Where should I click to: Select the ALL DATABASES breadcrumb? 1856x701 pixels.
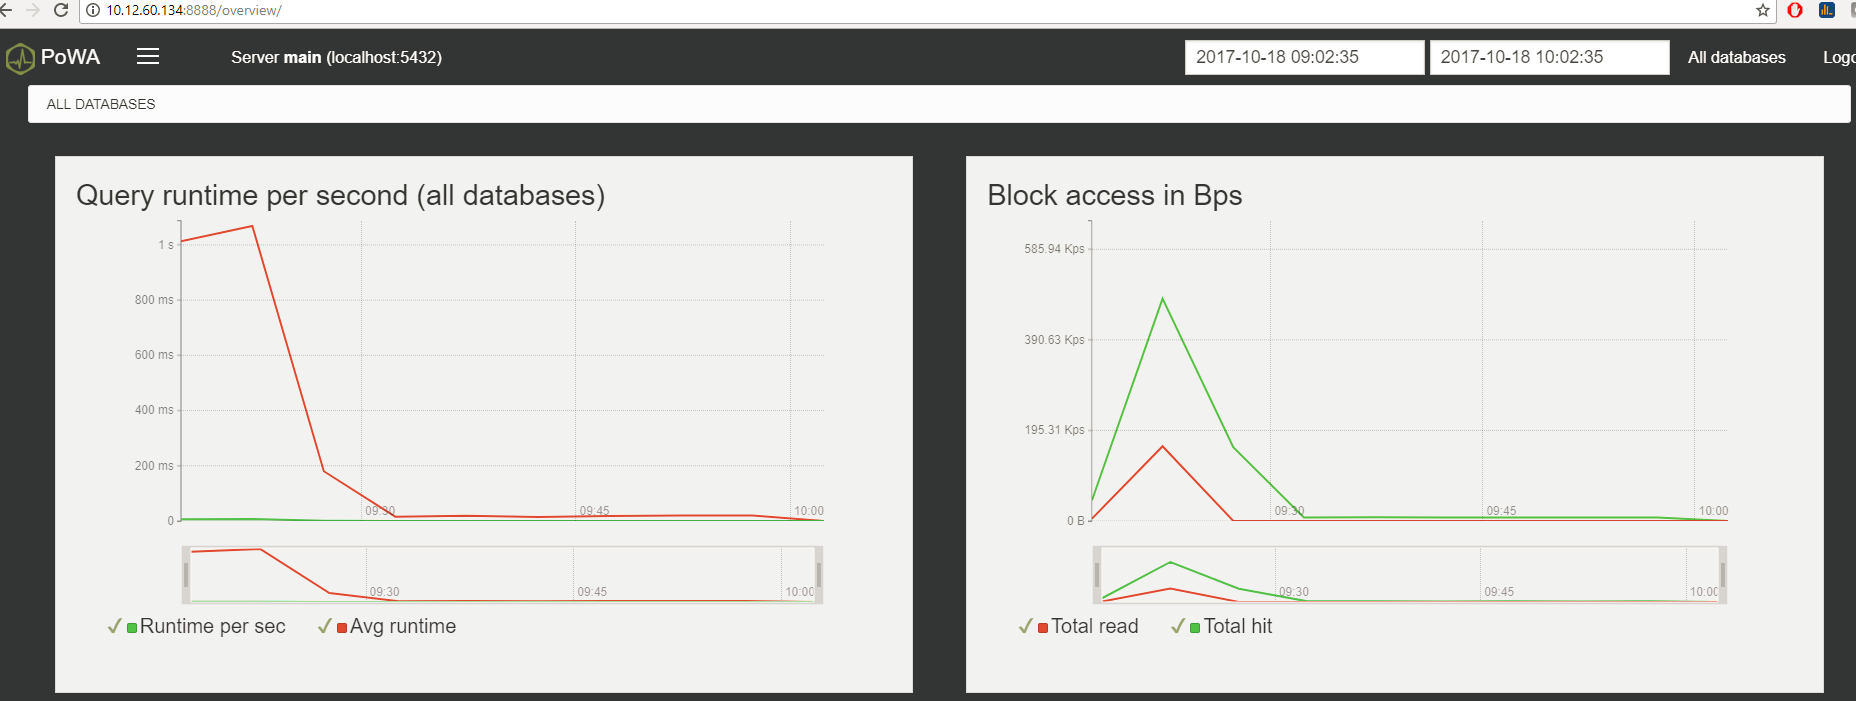(101, 104)
